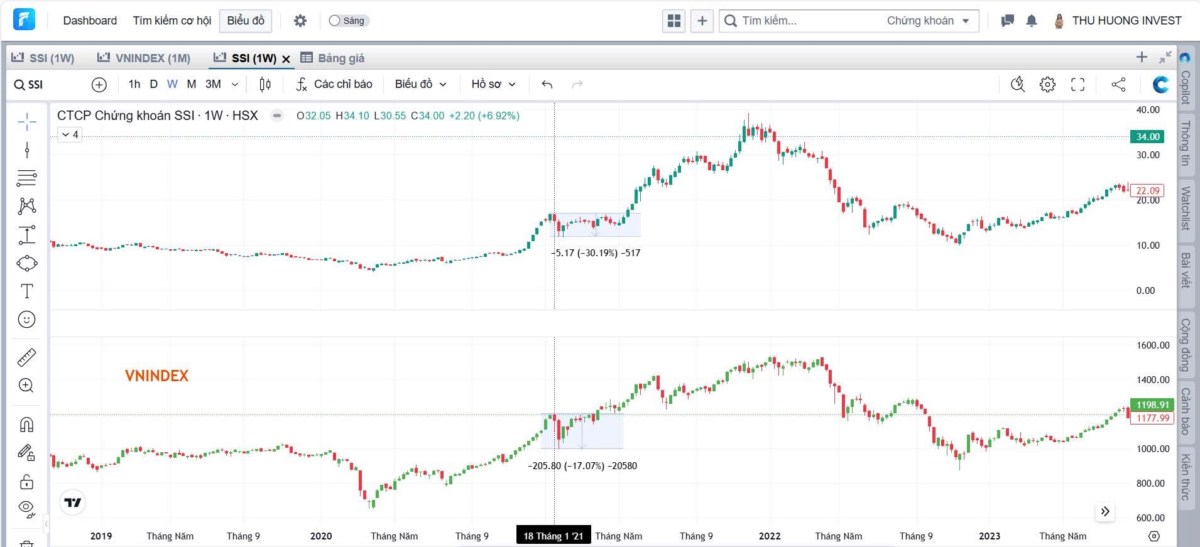Open Cảnh báo side tab

coord(1186,414)
